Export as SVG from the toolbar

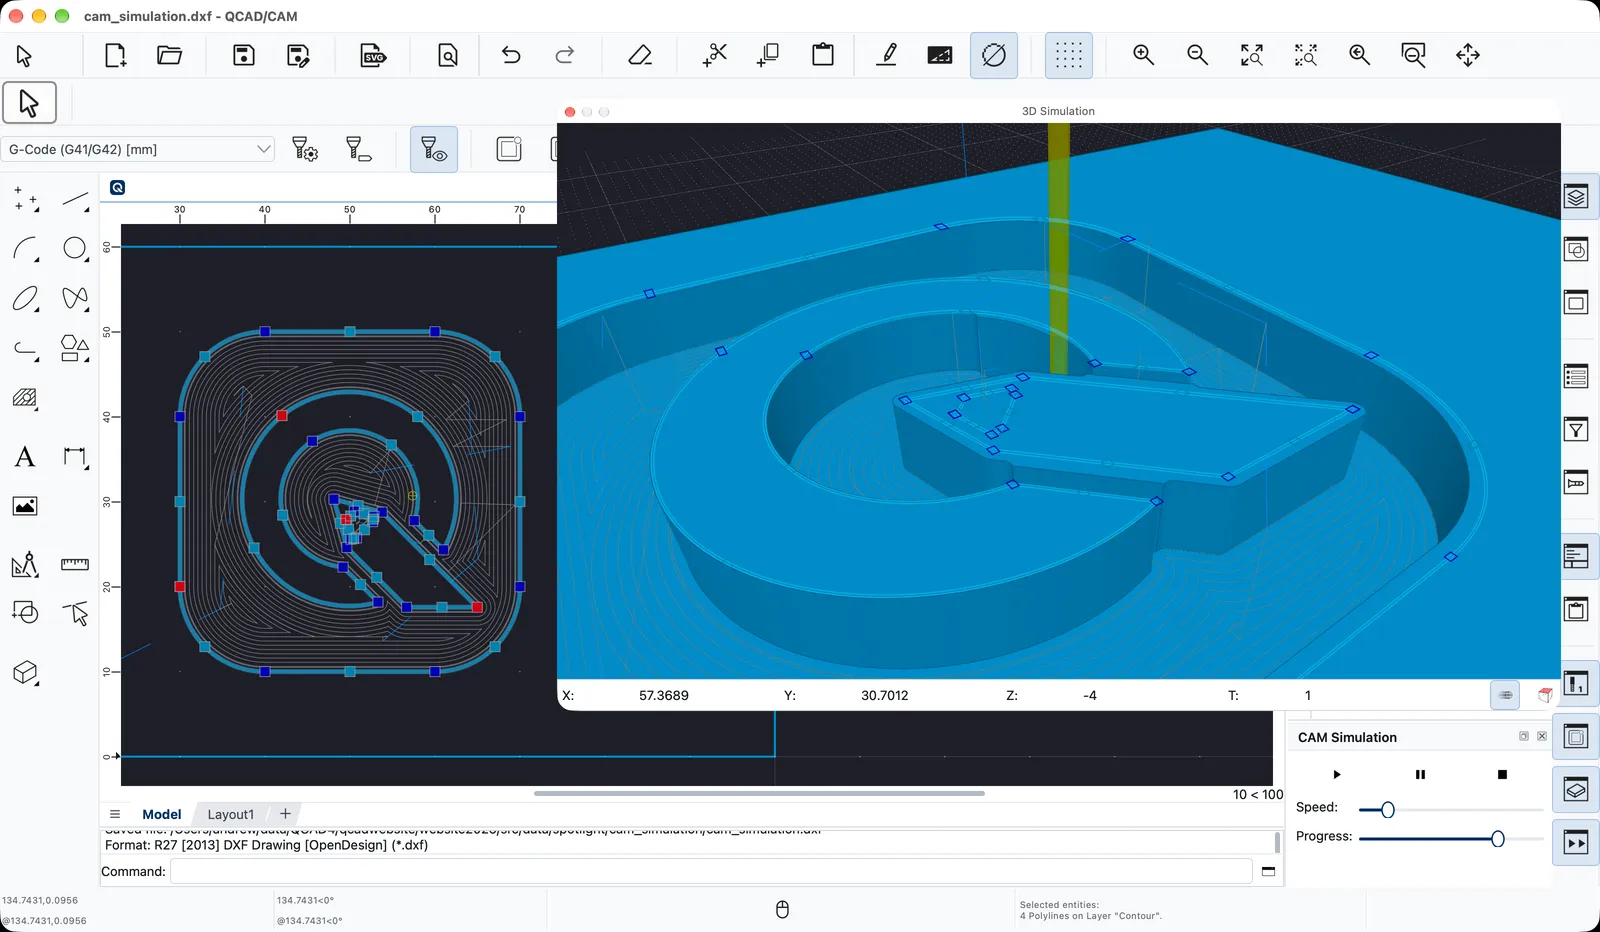374,55
